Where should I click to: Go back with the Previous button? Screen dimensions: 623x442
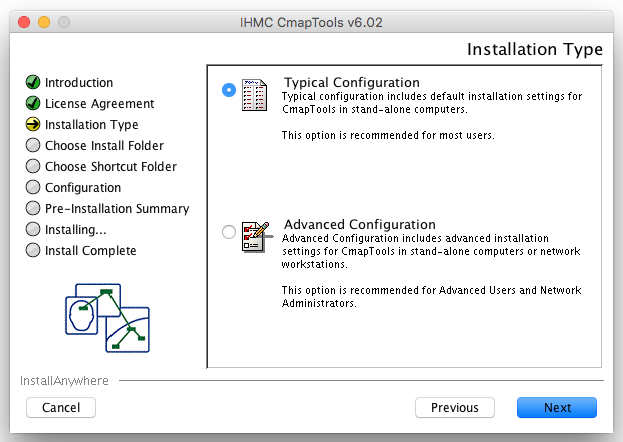tap(455, 408)
